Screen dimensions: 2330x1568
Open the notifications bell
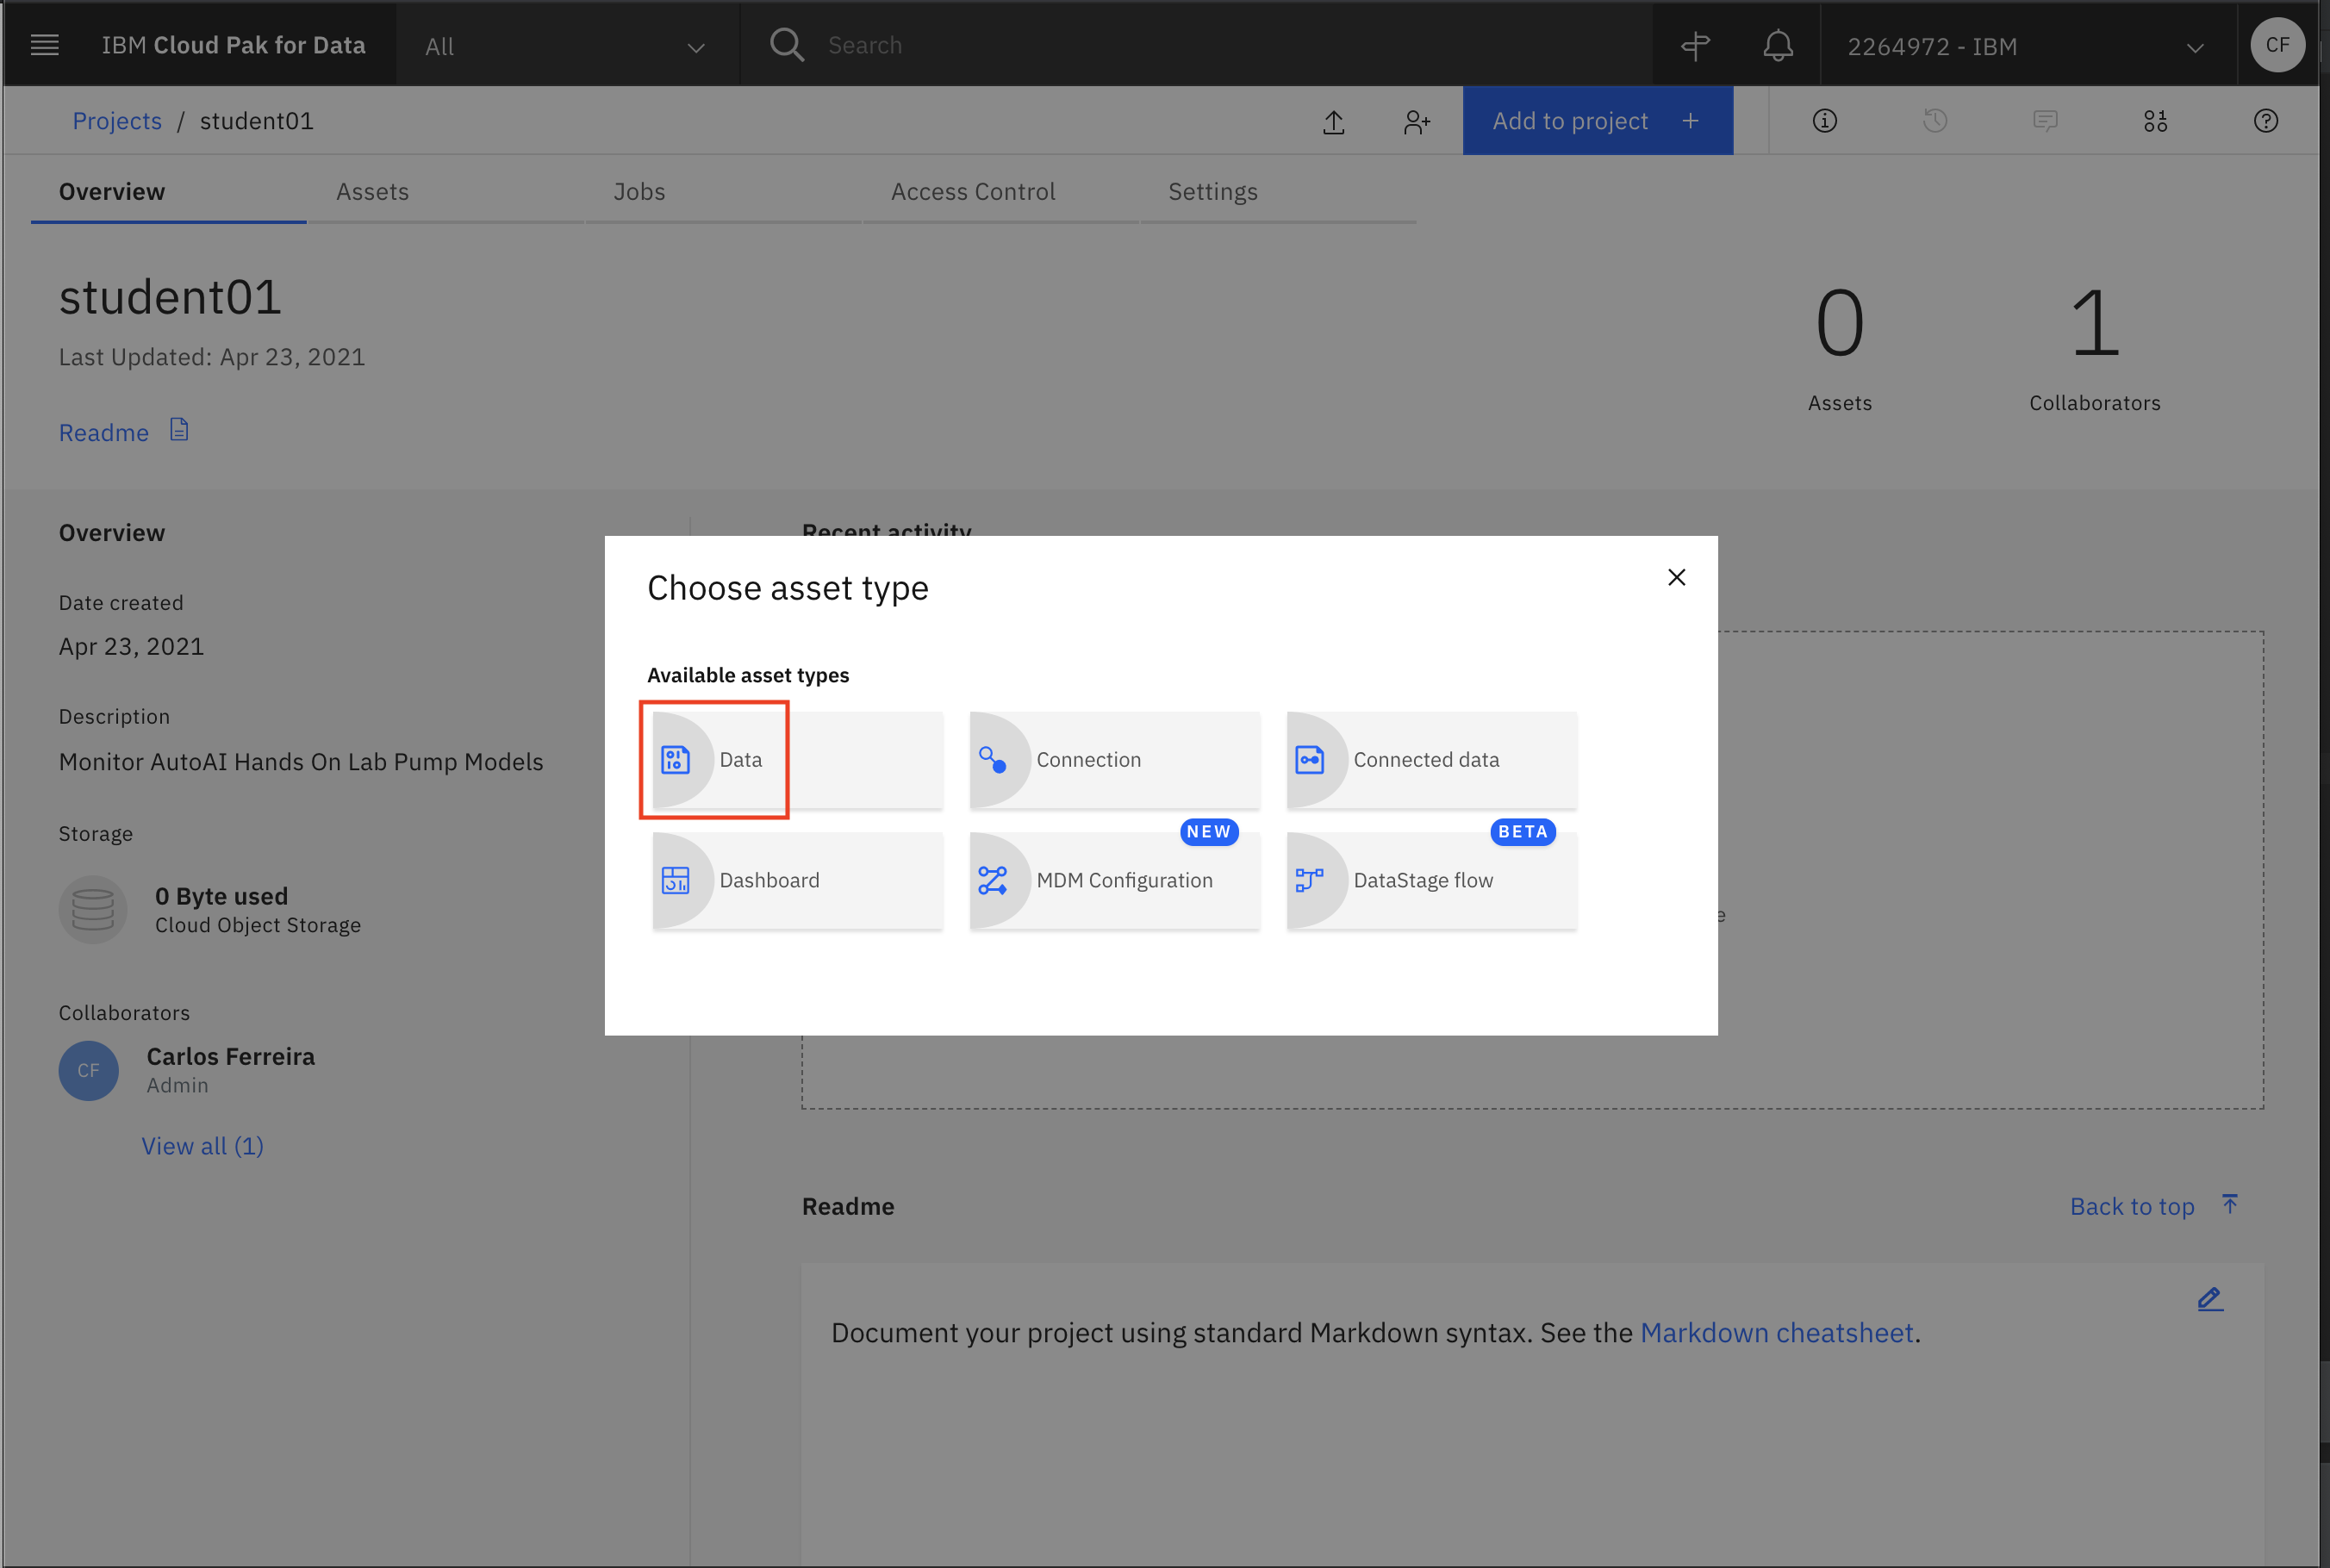tap(1778, 45)
